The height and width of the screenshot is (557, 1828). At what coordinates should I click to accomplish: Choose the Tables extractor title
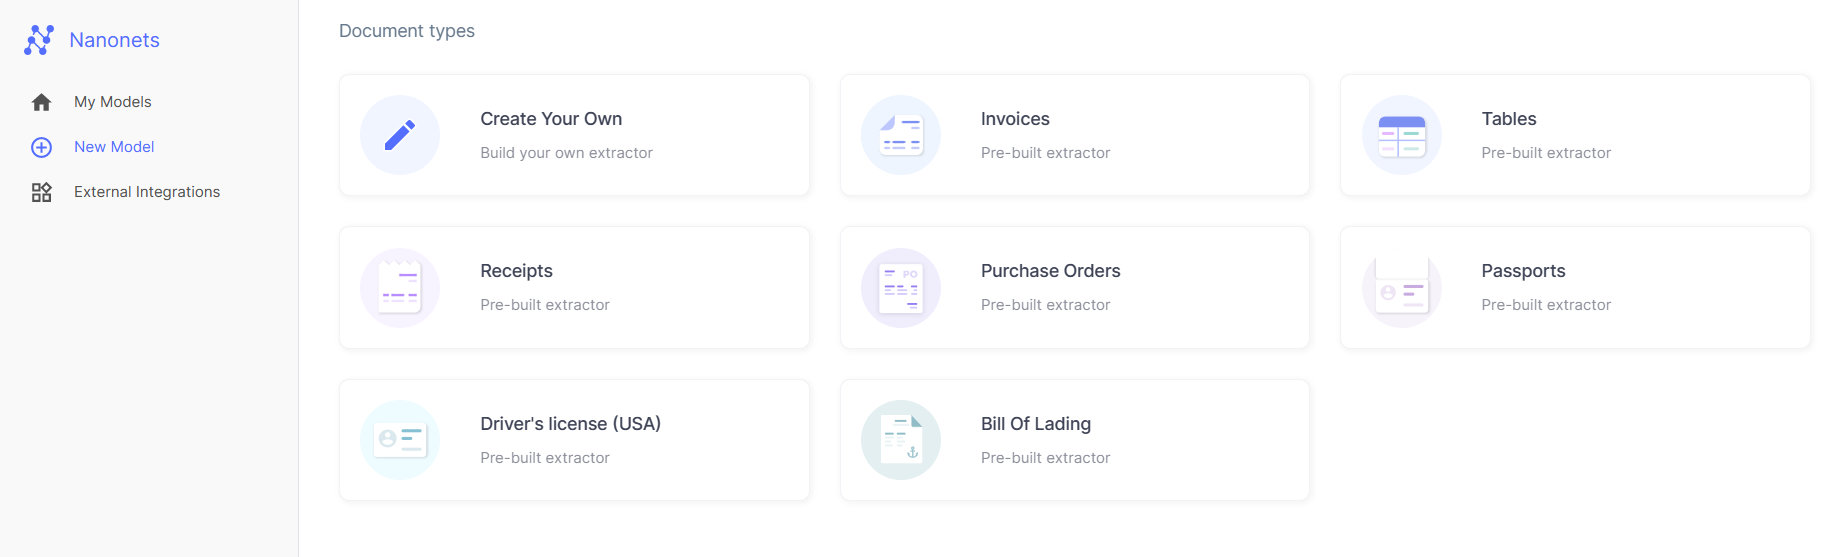1509,119
